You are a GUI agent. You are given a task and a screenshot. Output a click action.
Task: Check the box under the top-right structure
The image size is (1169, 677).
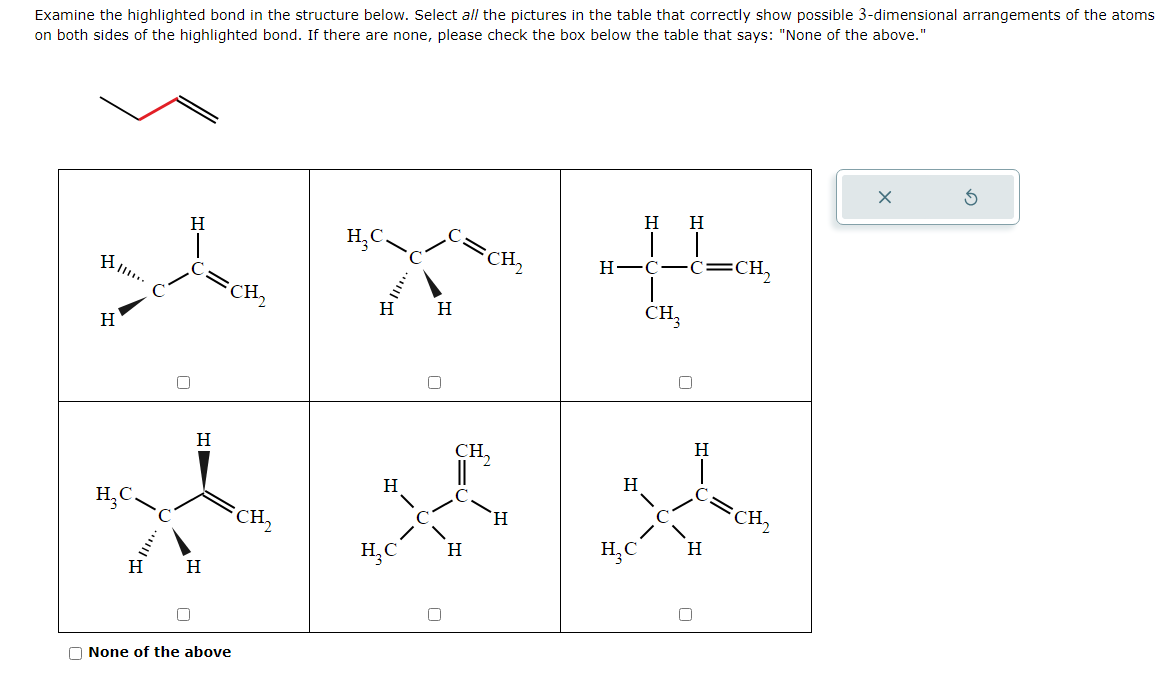click(x=685, y=380)
